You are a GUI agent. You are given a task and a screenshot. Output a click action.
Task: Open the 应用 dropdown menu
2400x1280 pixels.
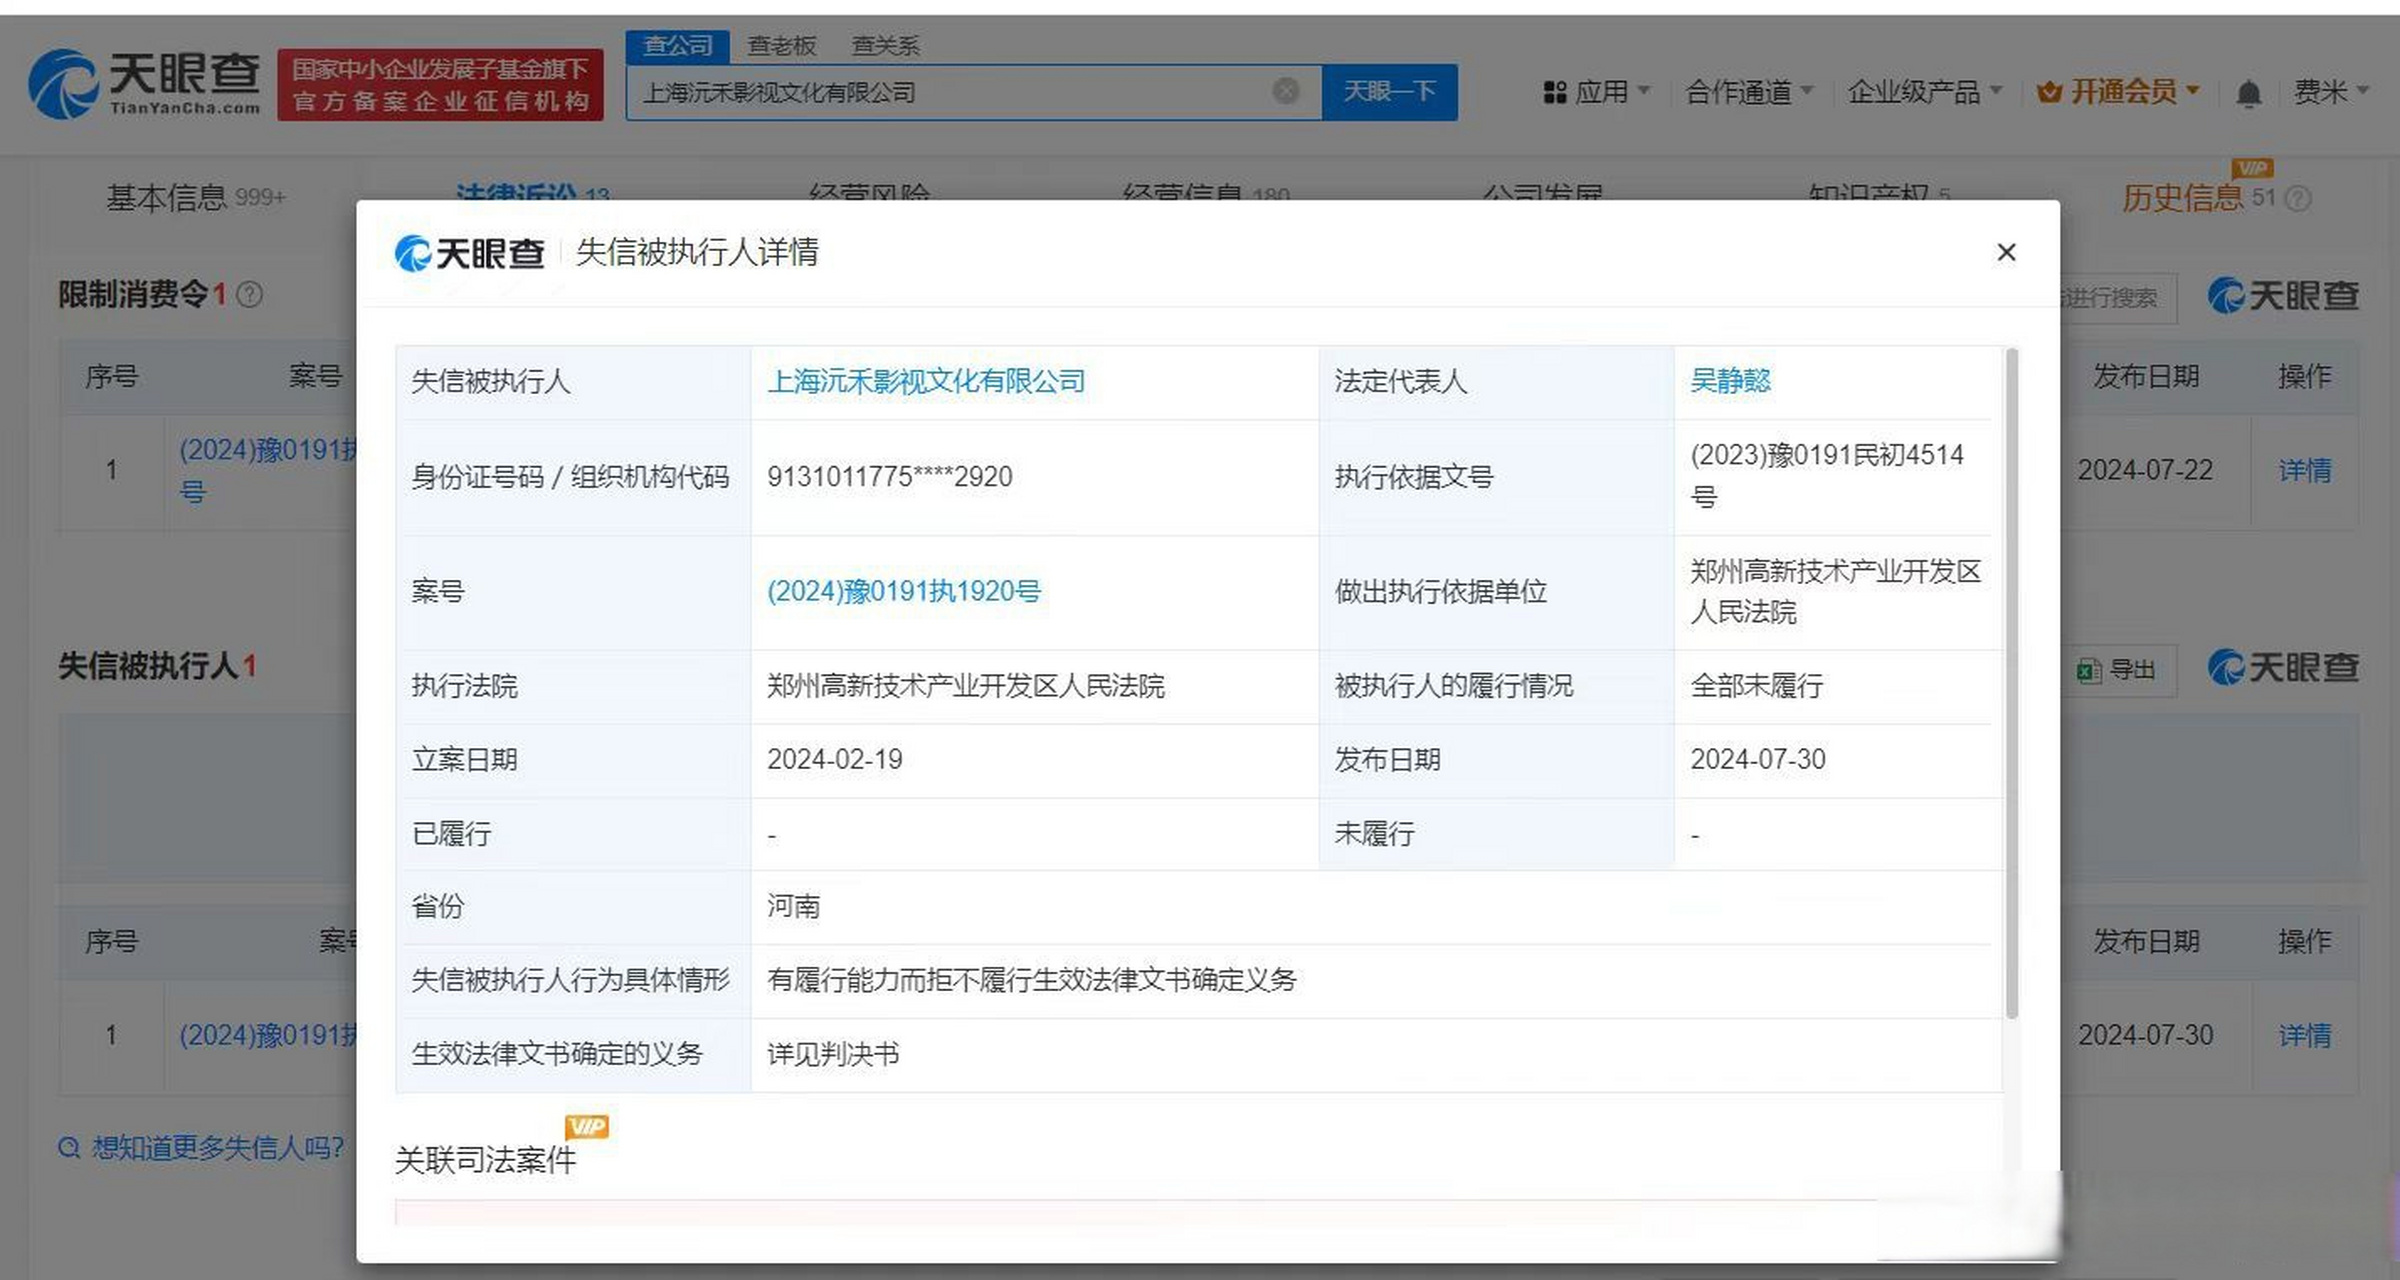point(1597,93)
